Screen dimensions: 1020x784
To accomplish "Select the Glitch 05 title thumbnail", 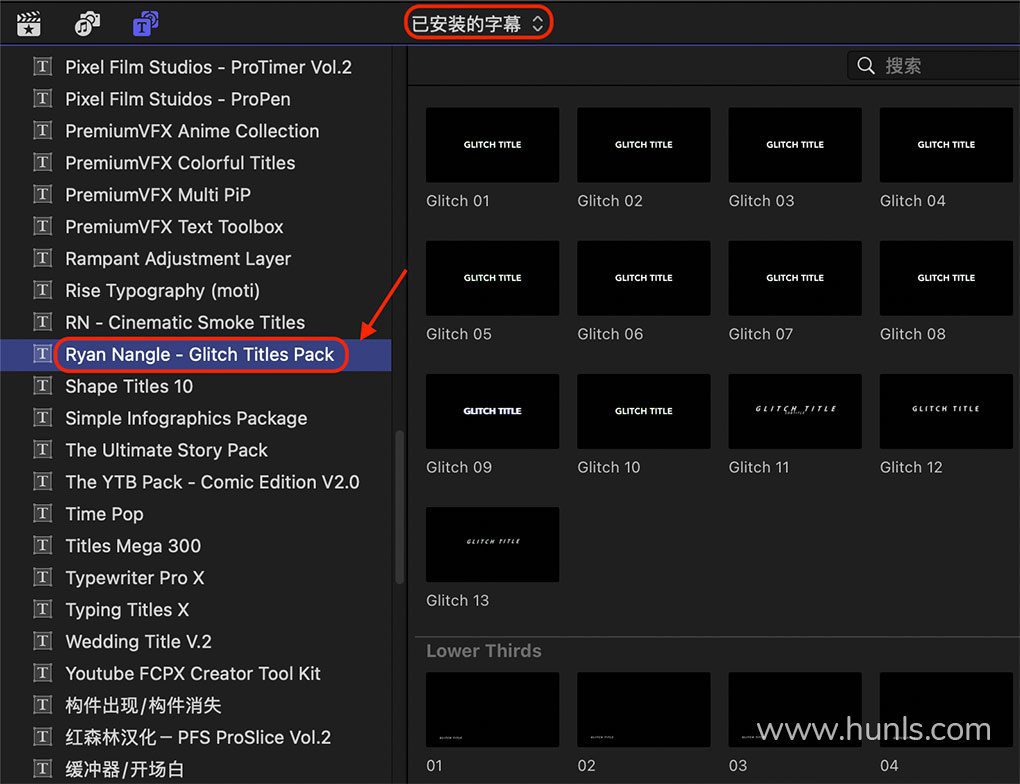I will click(x=492, y=278).
